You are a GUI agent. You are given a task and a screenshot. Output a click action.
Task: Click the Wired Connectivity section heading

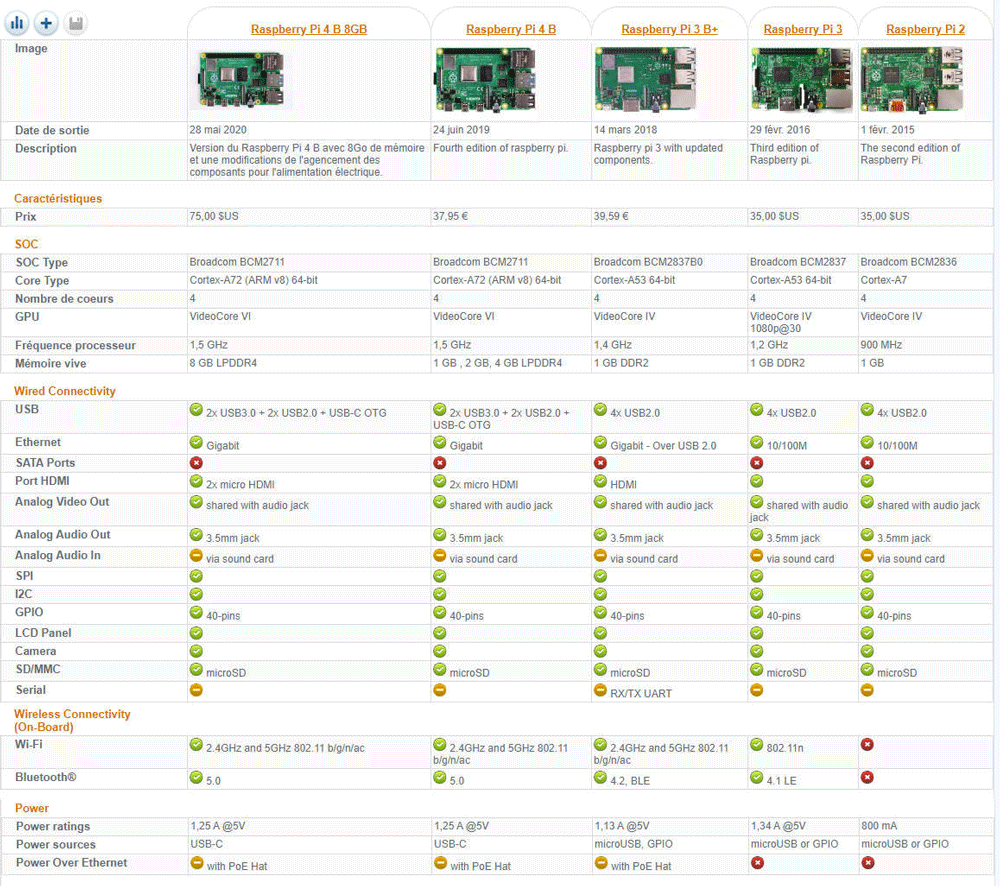[65, 391]
